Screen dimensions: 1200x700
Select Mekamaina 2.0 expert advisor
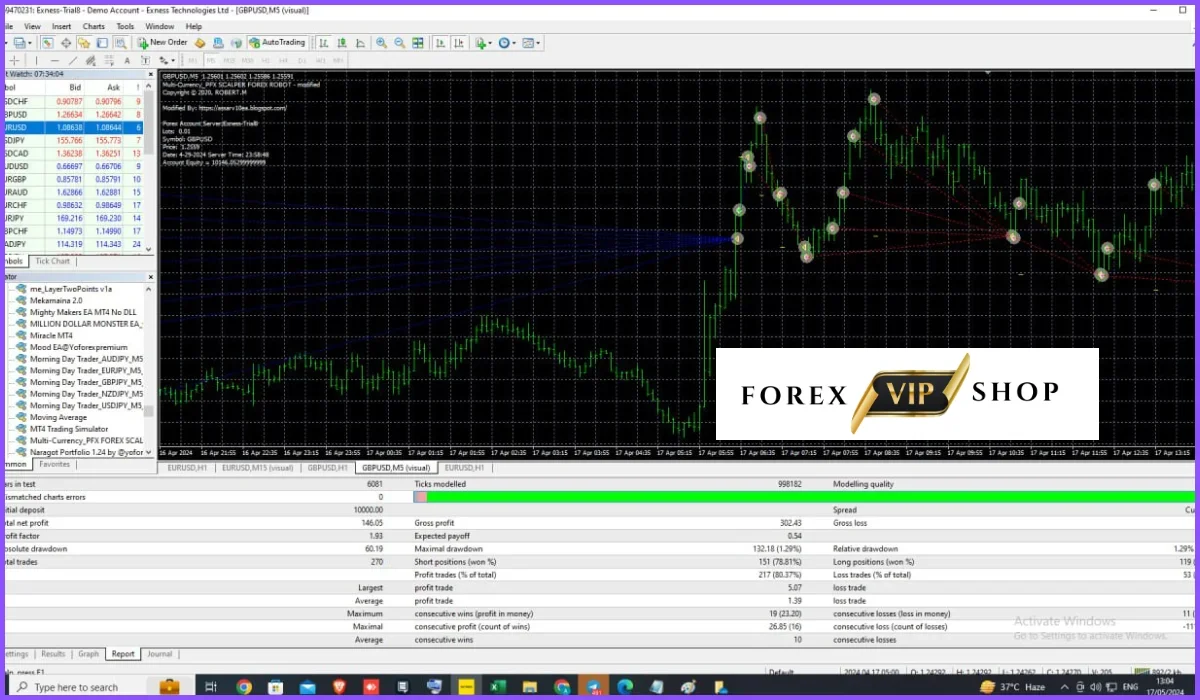(56, 300)
